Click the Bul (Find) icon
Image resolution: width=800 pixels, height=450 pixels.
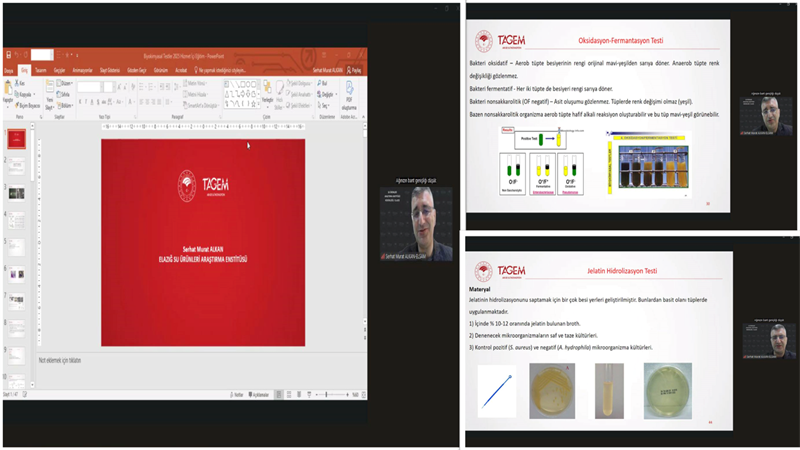click(x=322, y=85)
